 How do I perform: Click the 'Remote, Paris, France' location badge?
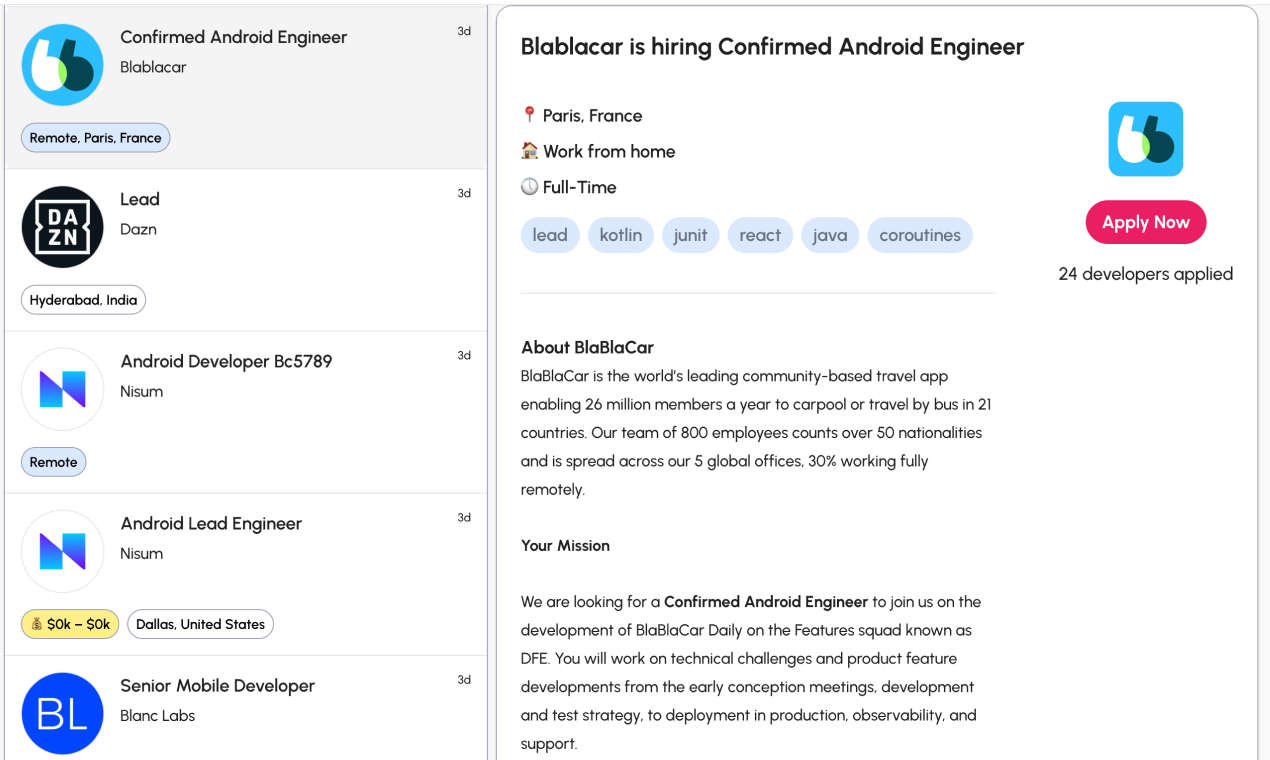coord(96,138)
